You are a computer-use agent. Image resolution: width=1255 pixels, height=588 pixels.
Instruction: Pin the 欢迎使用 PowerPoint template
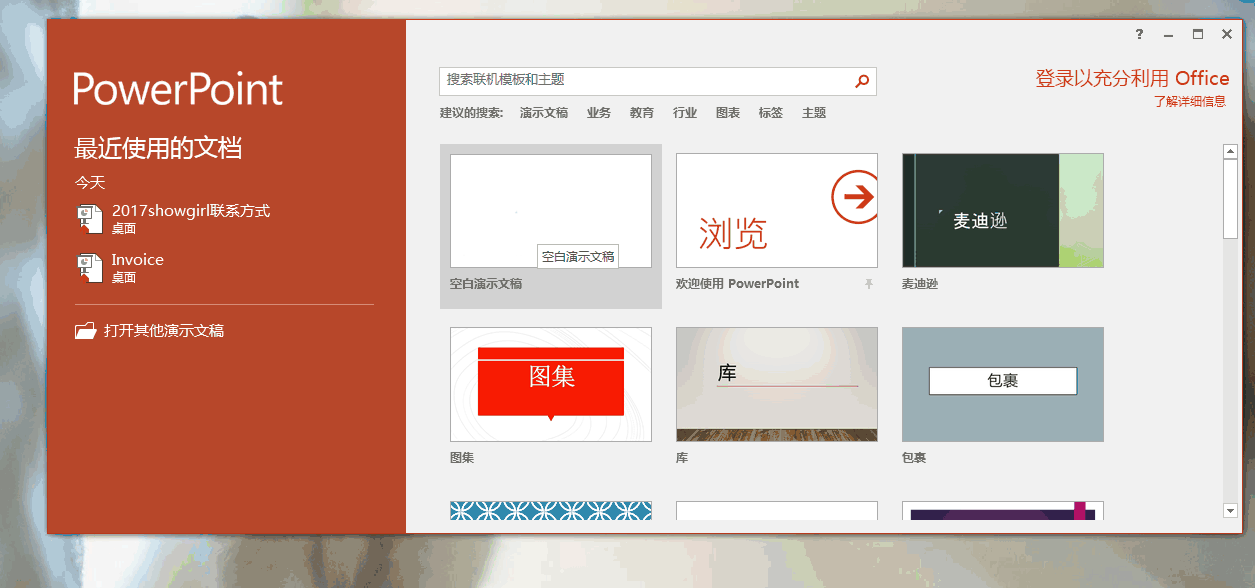point(869,284)
